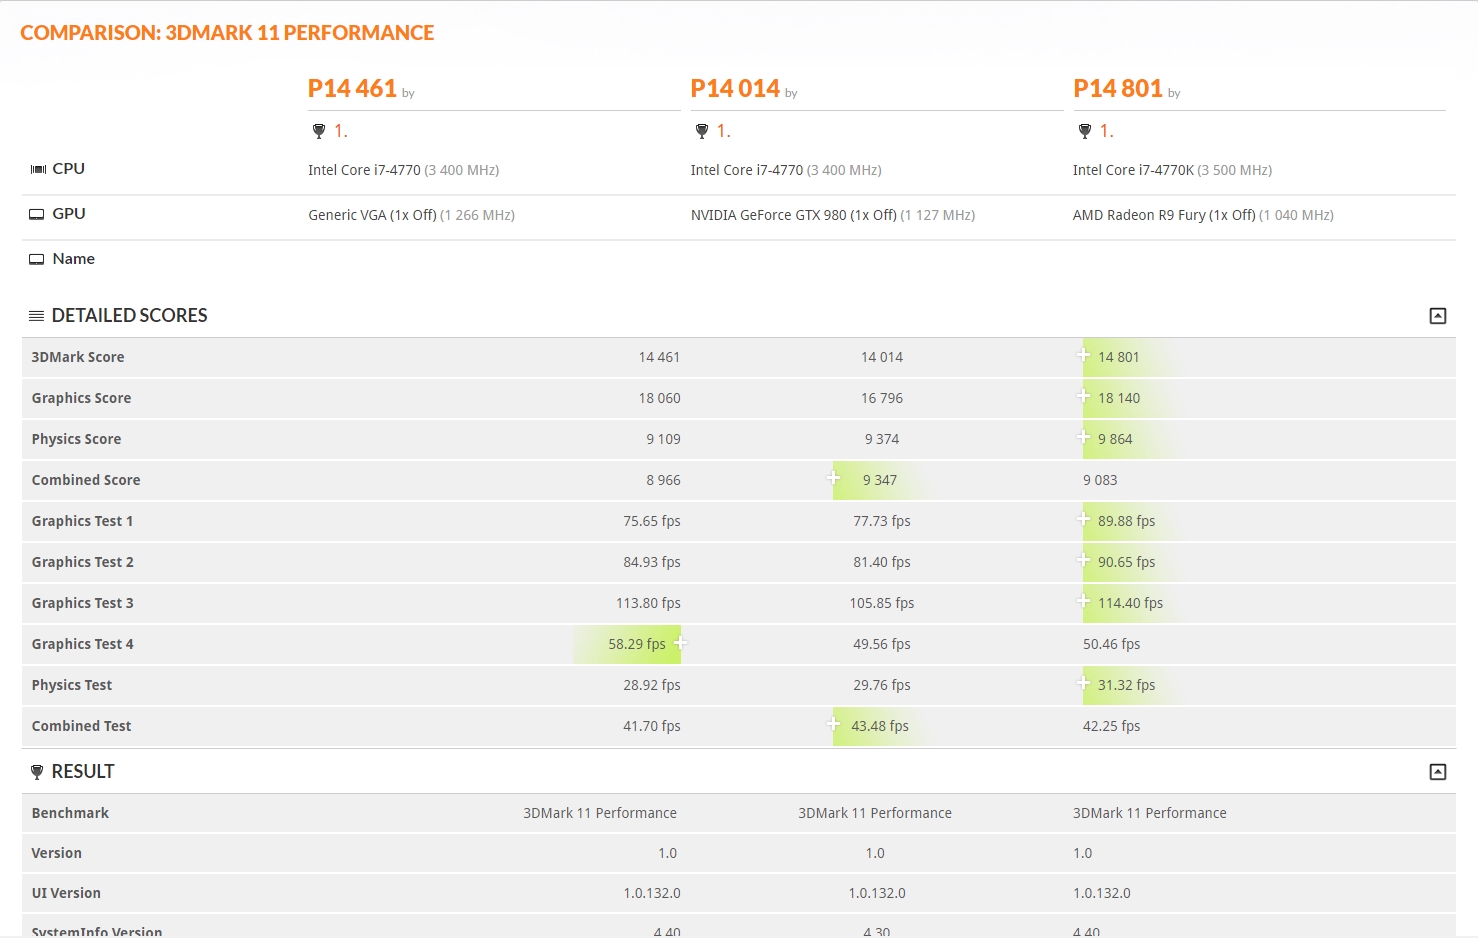Viewport: 1478px width, 938px height.
Task: Open the P14 014 score result
Action: click(x=735, y=89)
